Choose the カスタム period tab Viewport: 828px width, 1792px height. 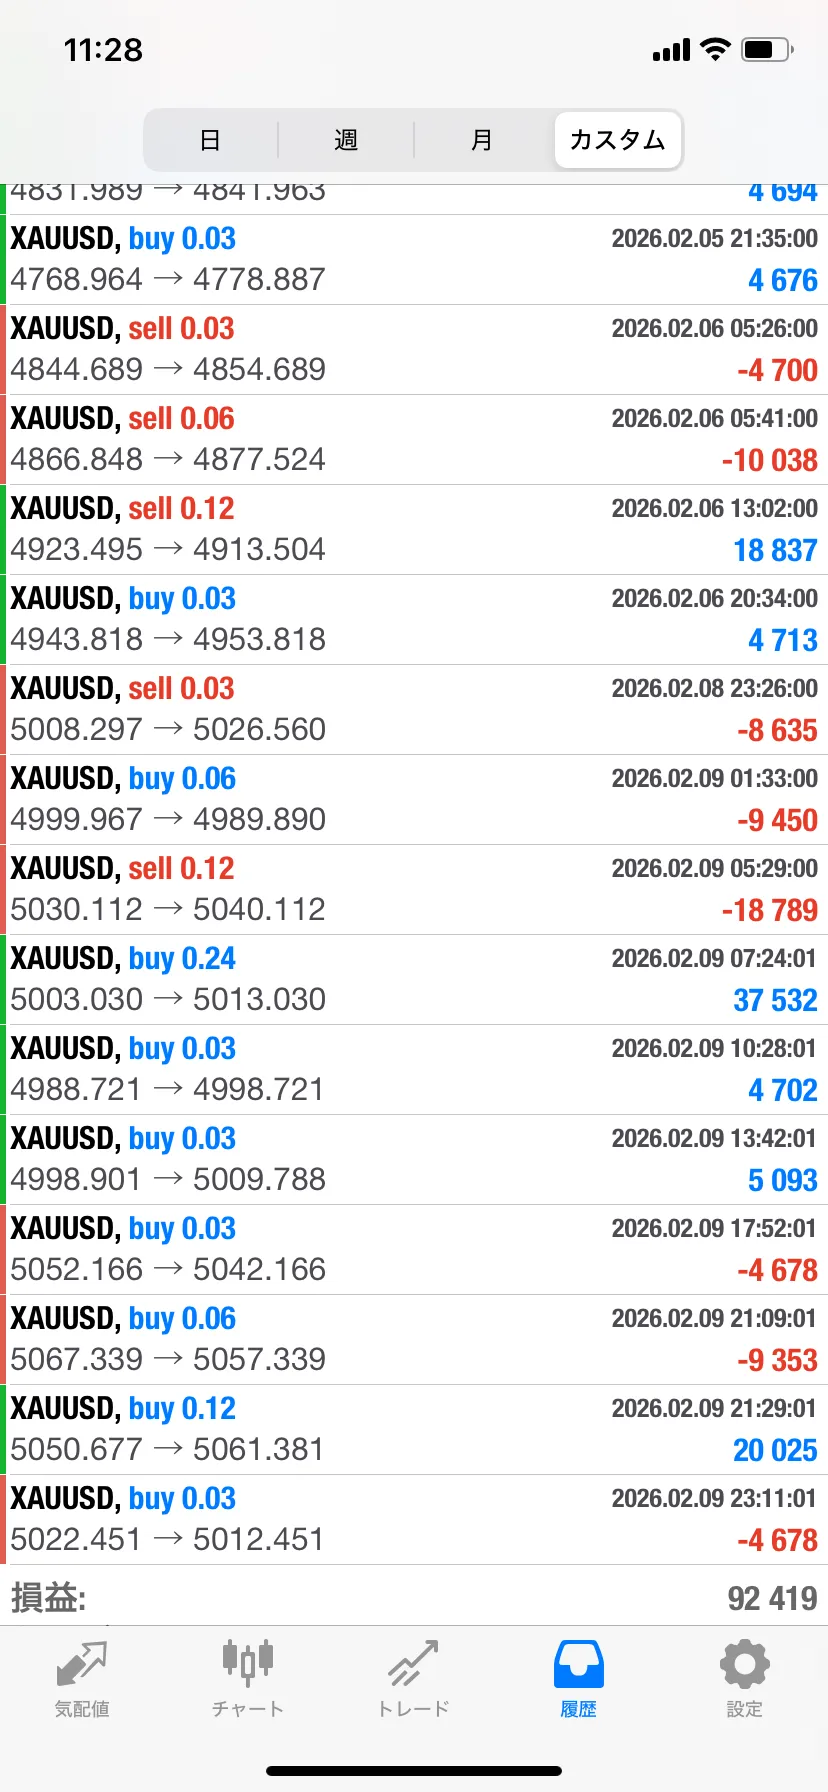coord(618,140)
